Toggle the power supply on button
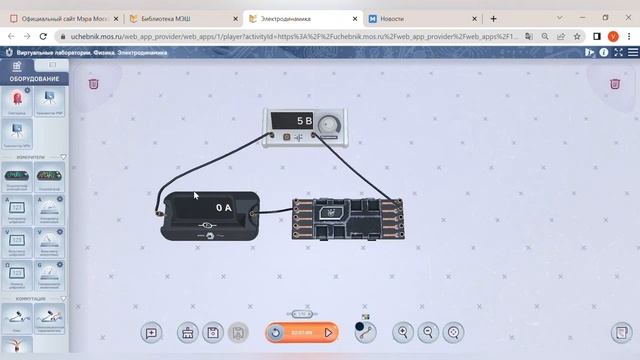This screenshot has height=360, width=640. 287,137
